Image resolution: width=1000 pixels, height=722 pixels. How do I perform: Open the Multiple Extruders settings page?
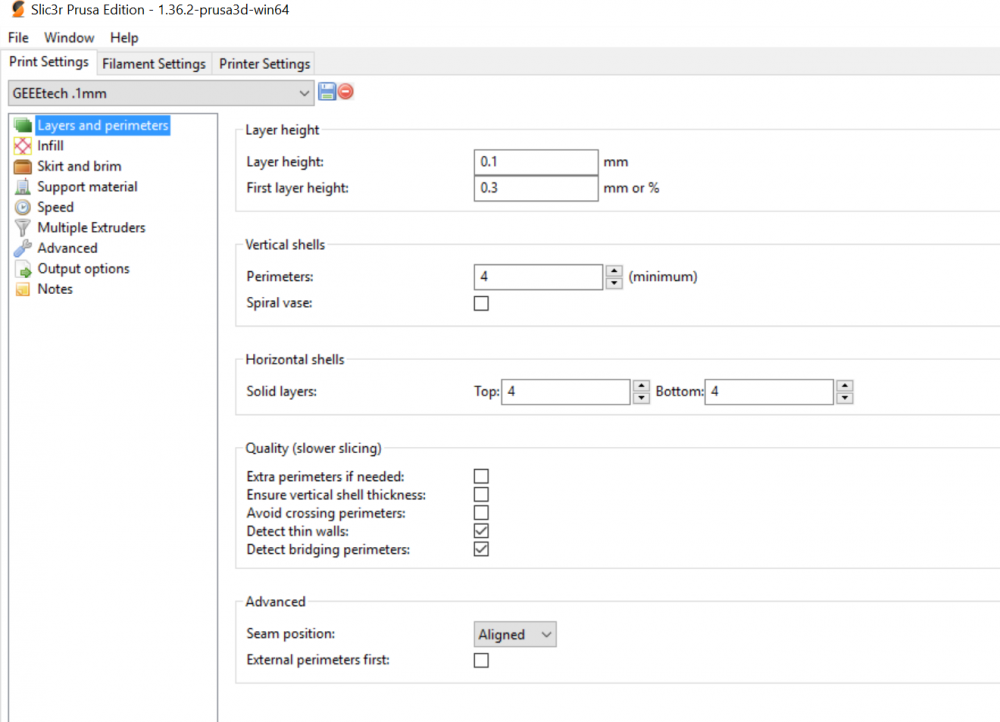(x=91, y=228)
